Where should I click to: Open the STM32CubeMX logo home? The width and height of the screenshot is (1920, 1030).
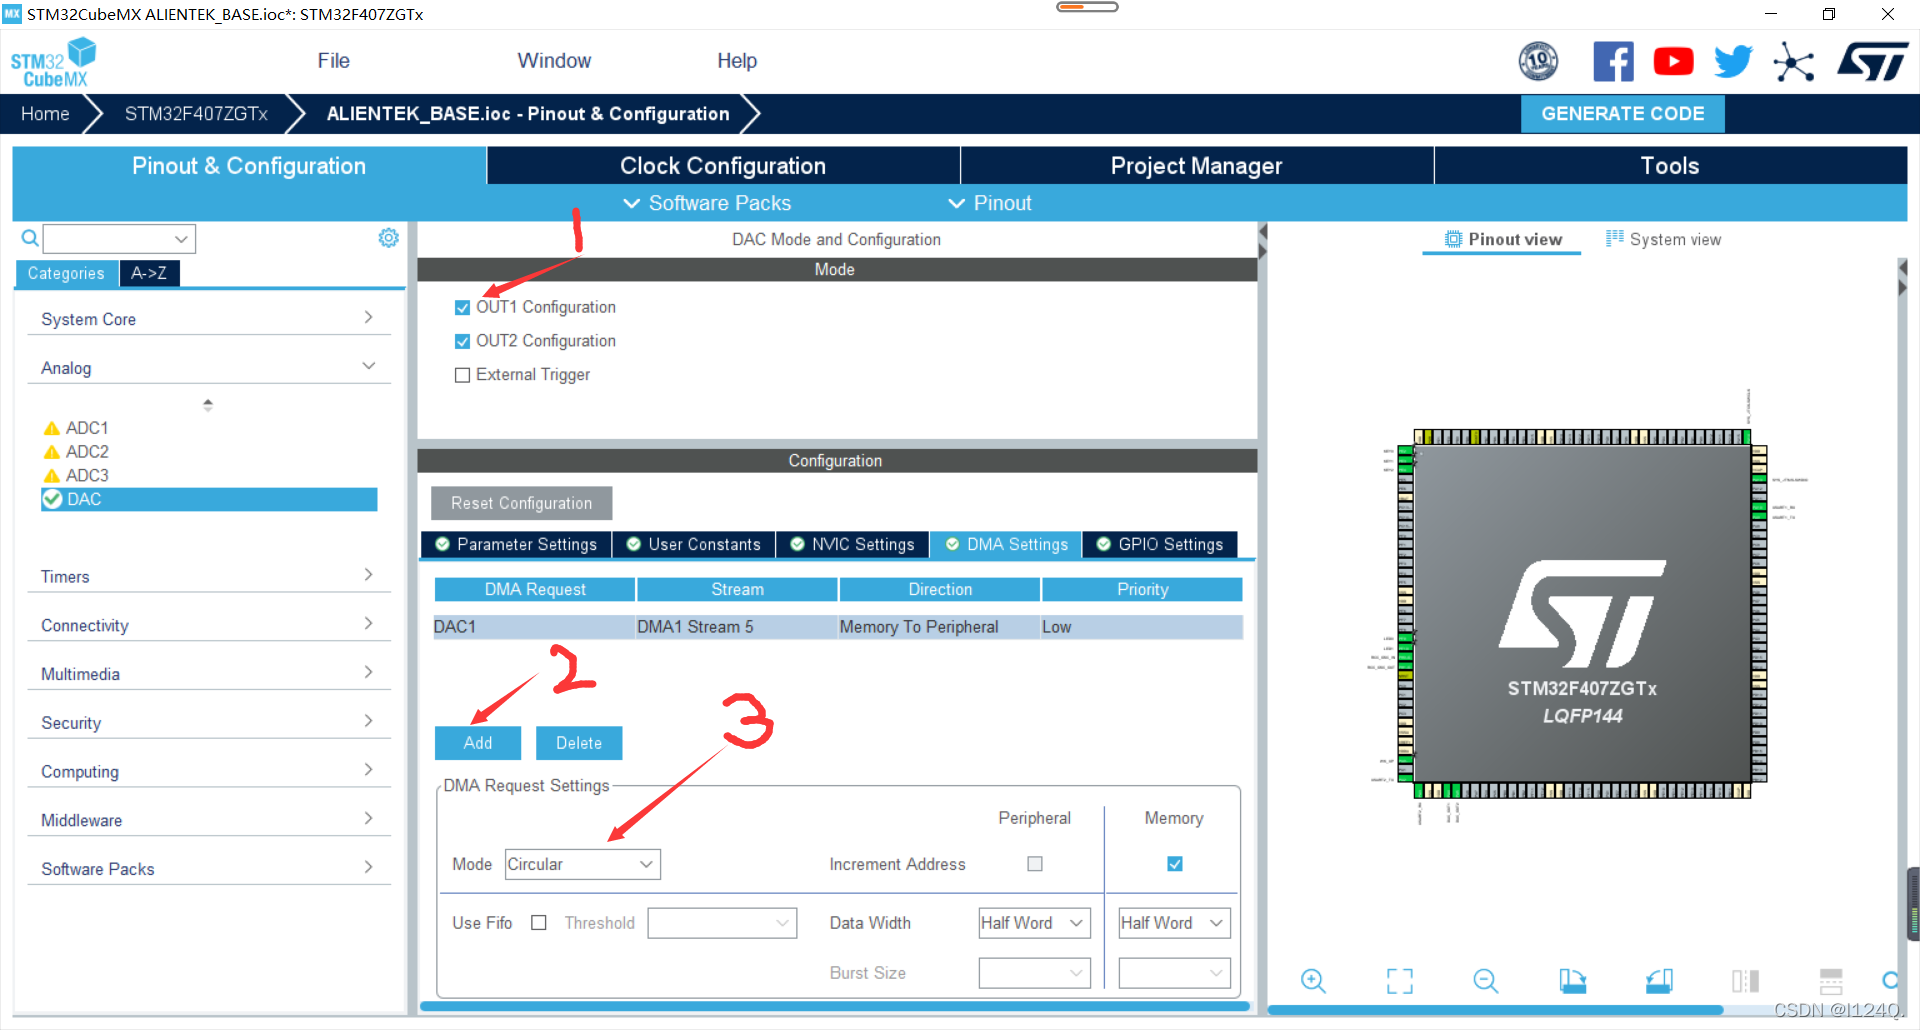53,62
